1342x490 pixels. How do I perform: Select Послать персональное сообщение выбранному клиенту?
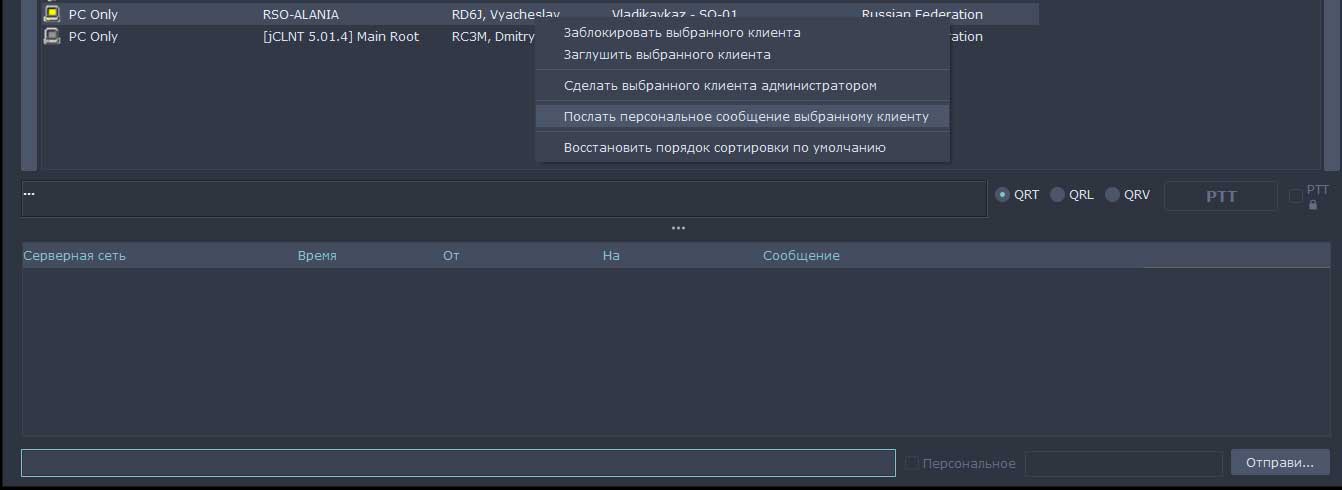pos(742,116)
